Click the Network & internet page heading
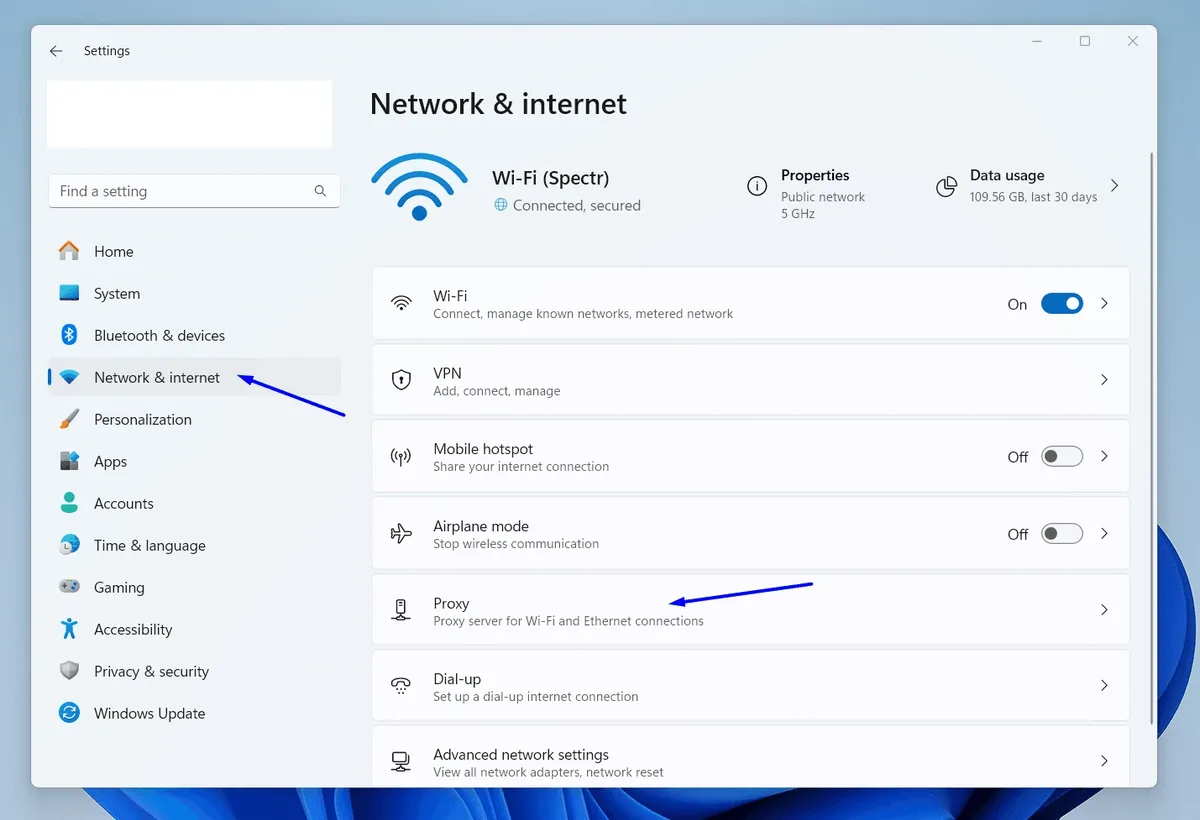Viewport: 1200px width, 820px height. tap(498, 104)
